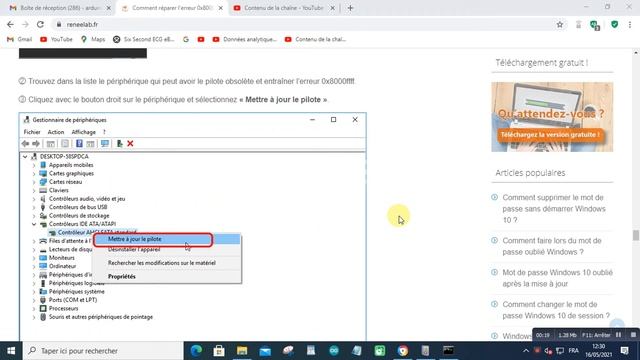640x360 pixels.
Task: Collapse Contrôleurs IDE ATA/ATAPI node
Action: [x=34, y=224]
